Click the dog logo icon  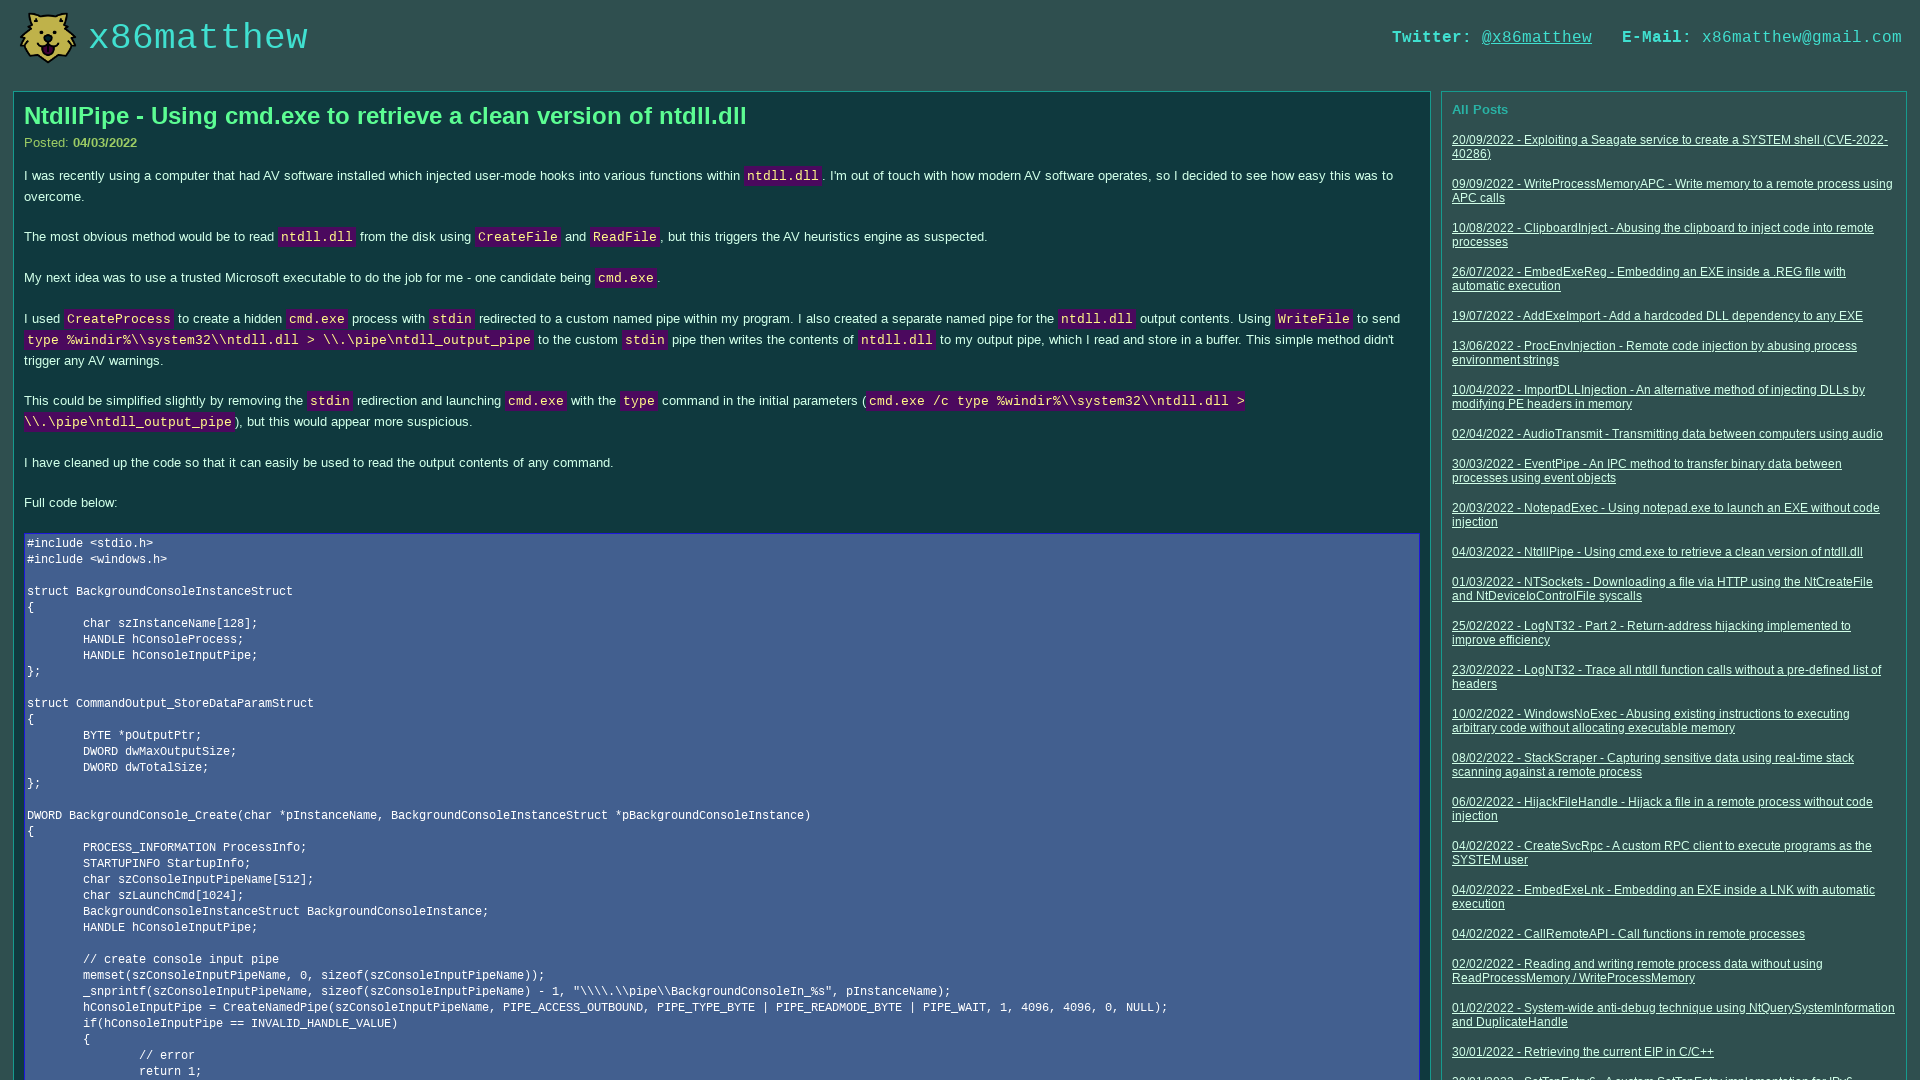tap(48, 38)
